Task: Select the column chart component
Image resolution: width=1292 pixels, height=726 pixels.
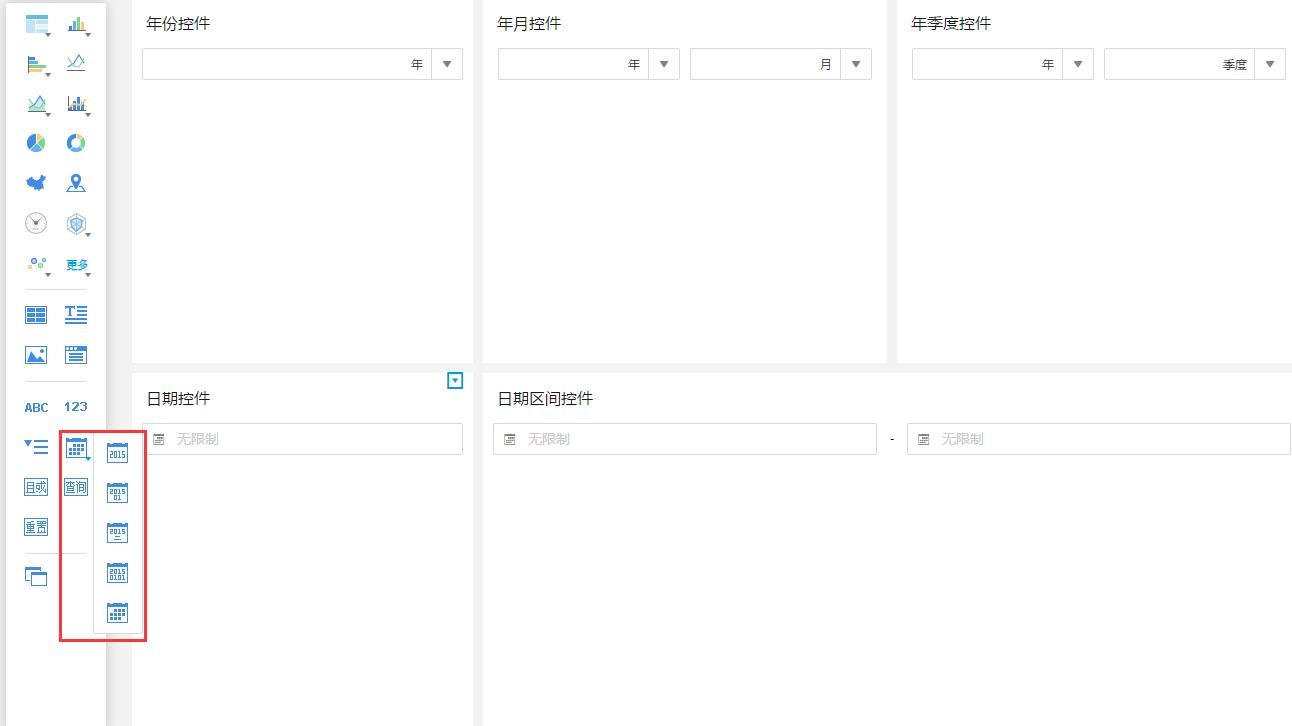Action: click(x=76, y=24)
